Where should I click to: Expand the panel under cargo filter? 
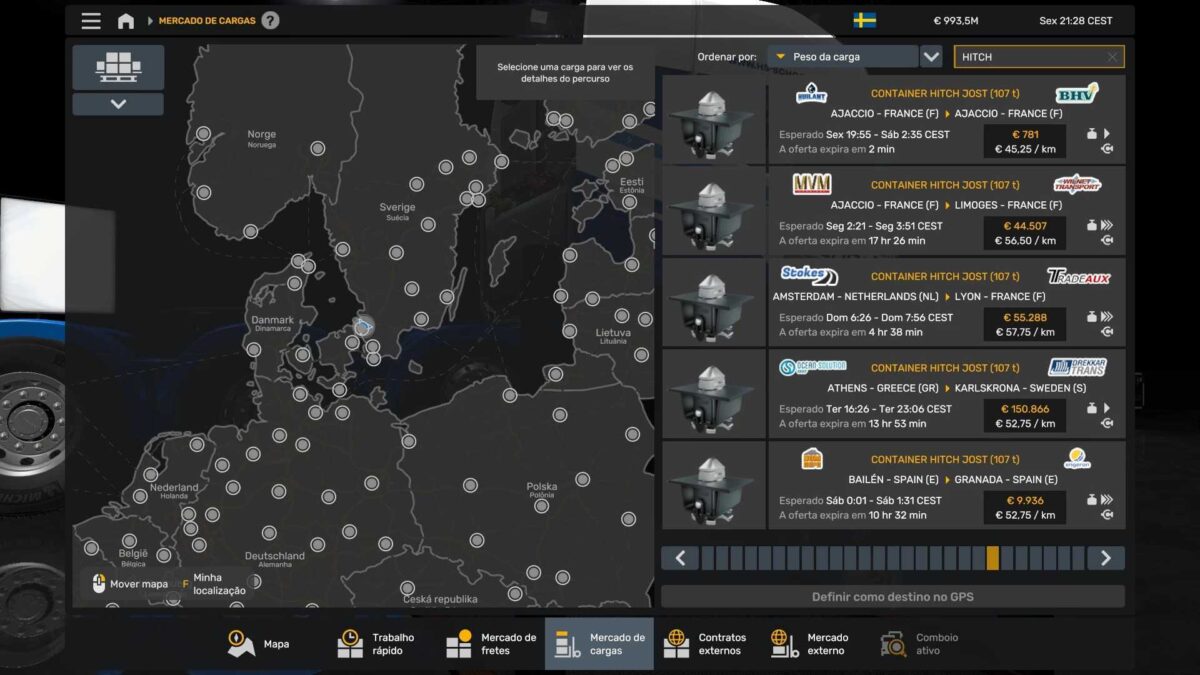[x=118, y=104]
